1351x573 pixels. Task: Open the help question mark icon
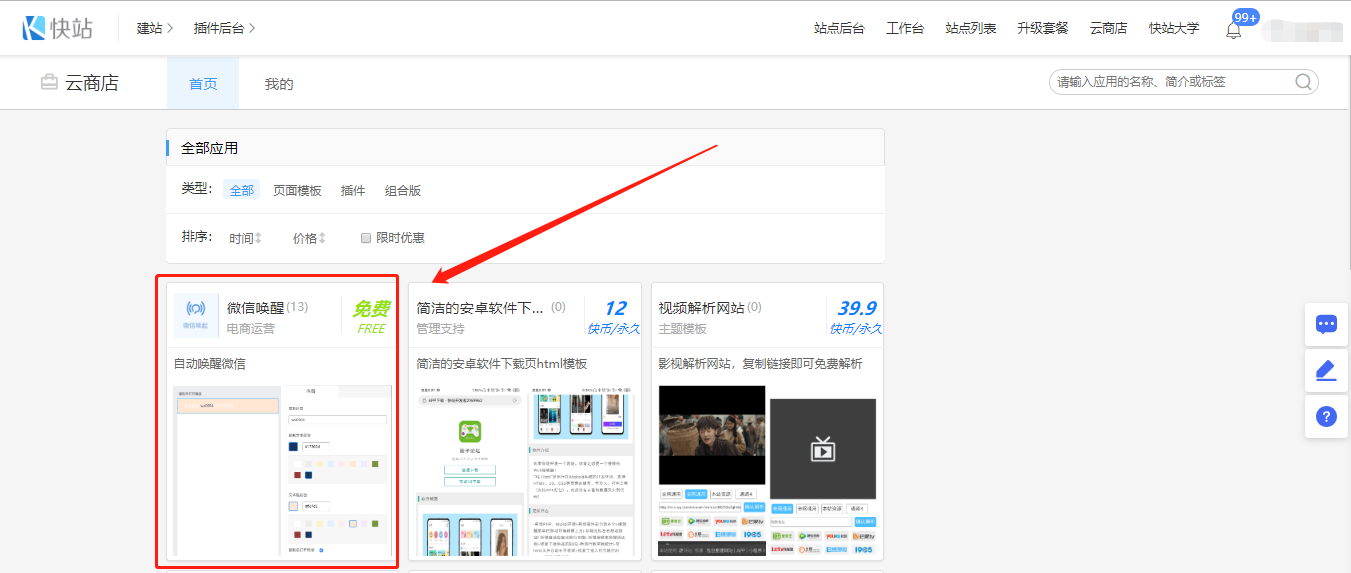coord(1326,417)
